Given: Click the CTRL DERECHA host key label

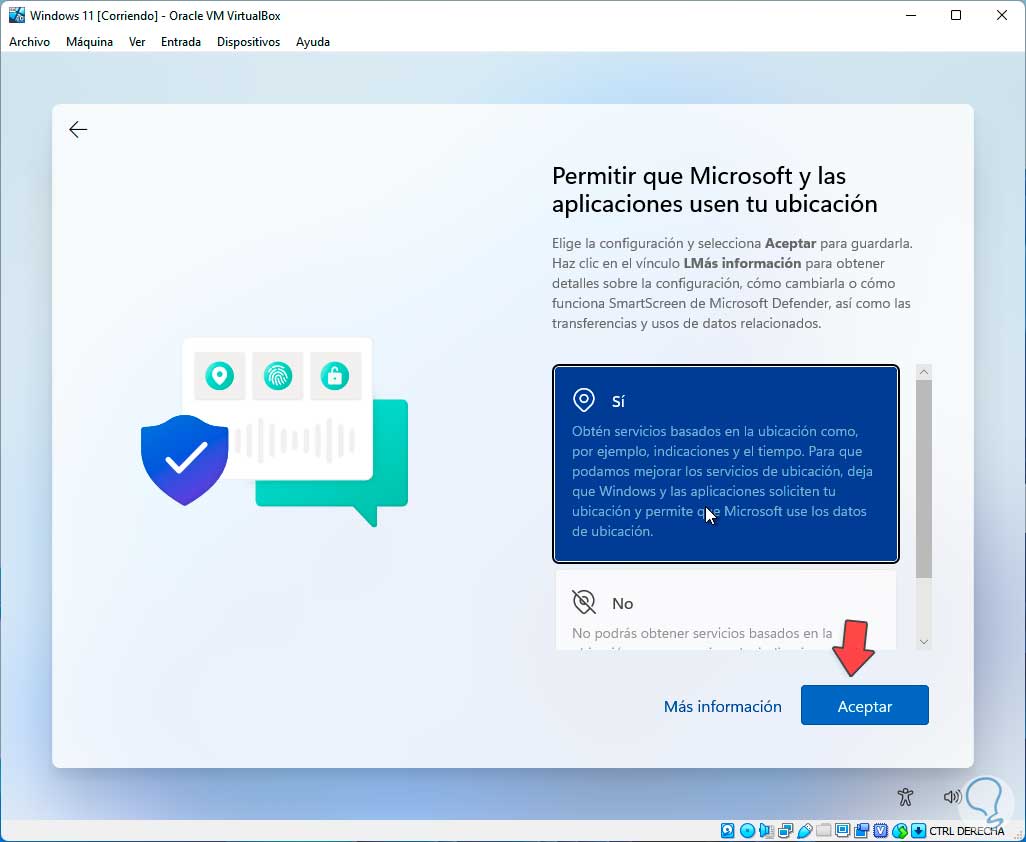Looking at the screenshot, I should point(966,831).
